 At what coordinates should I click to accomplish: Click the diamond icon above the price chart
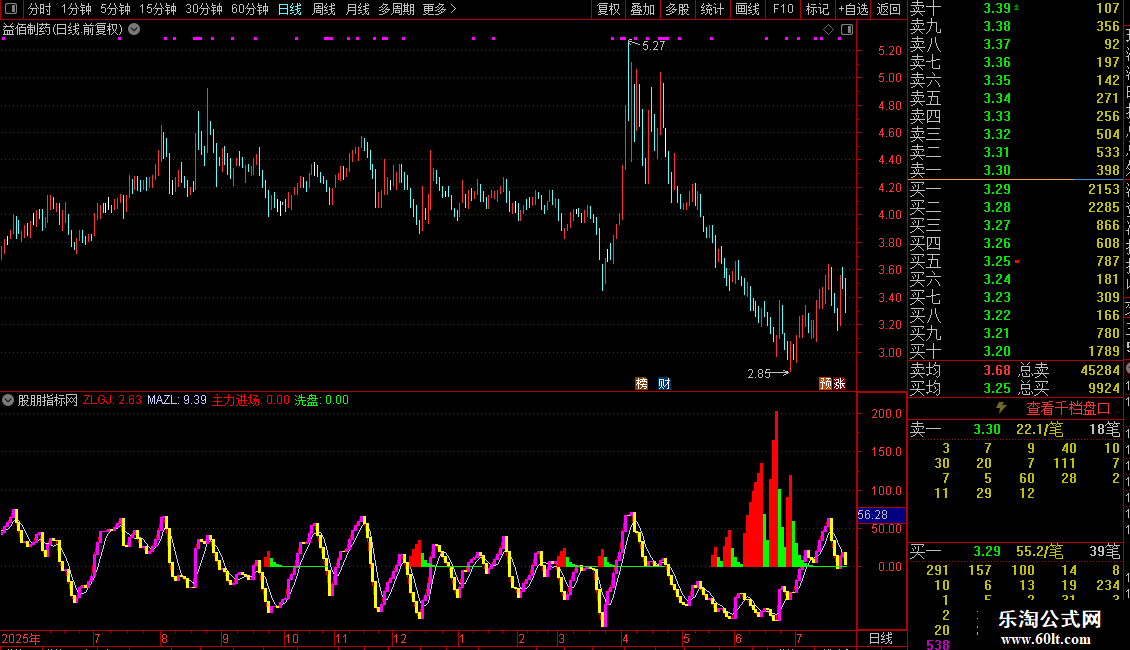[828, 29]
